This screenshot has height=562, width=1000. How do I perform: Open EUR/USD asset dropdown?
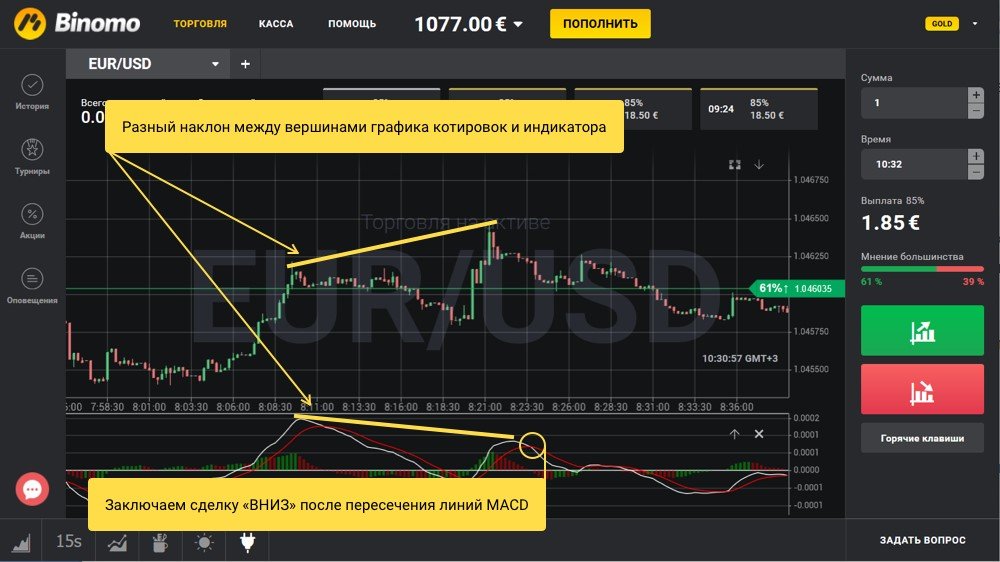148,64
